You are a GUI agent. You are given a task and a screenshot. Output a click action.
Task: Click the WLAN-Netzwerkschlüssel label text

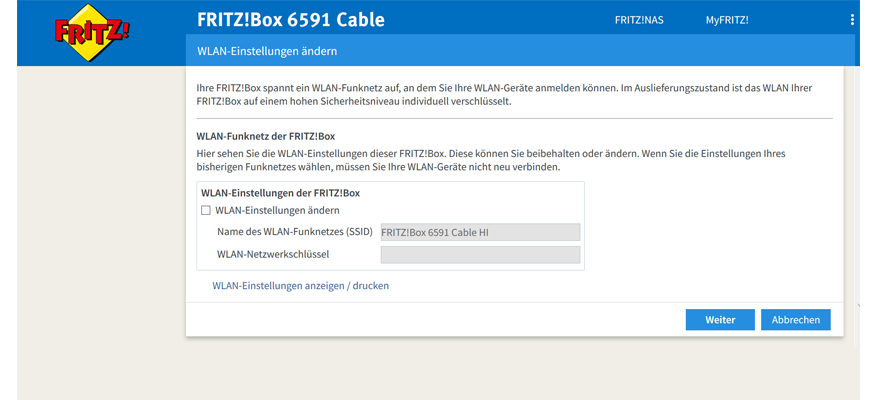(273, 254)
